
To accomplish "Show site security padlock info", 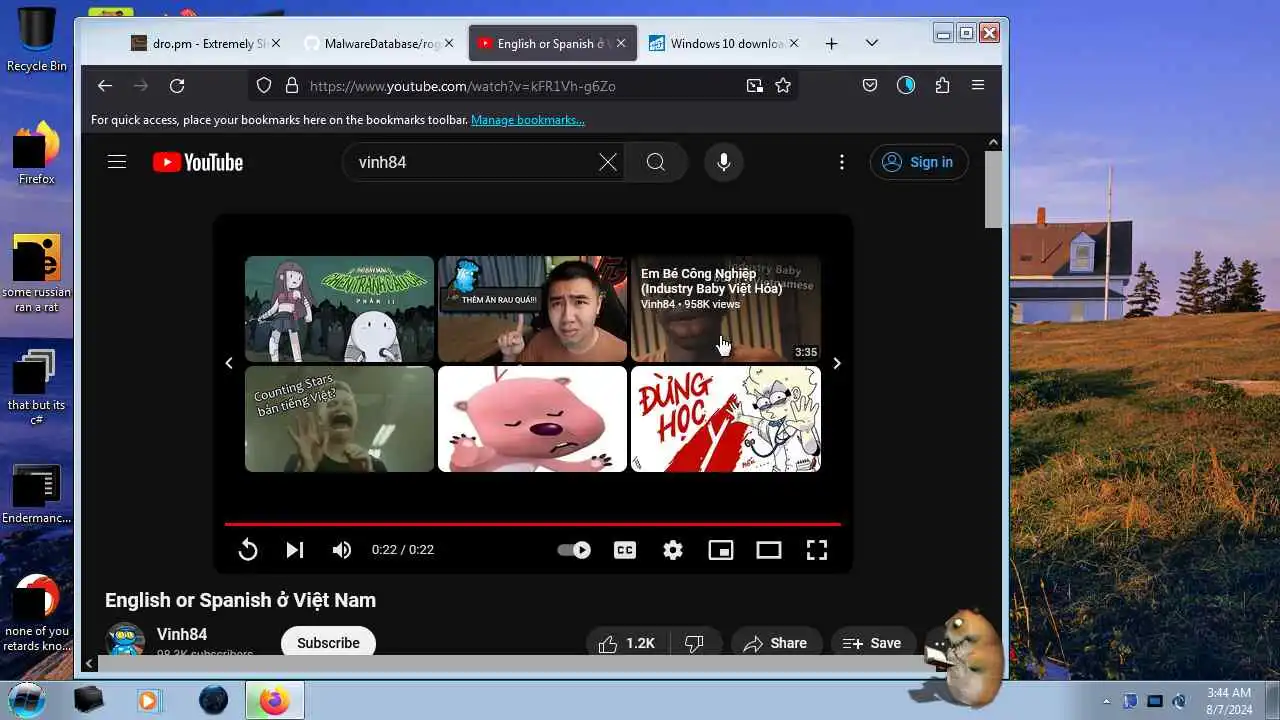I will 292,86.
